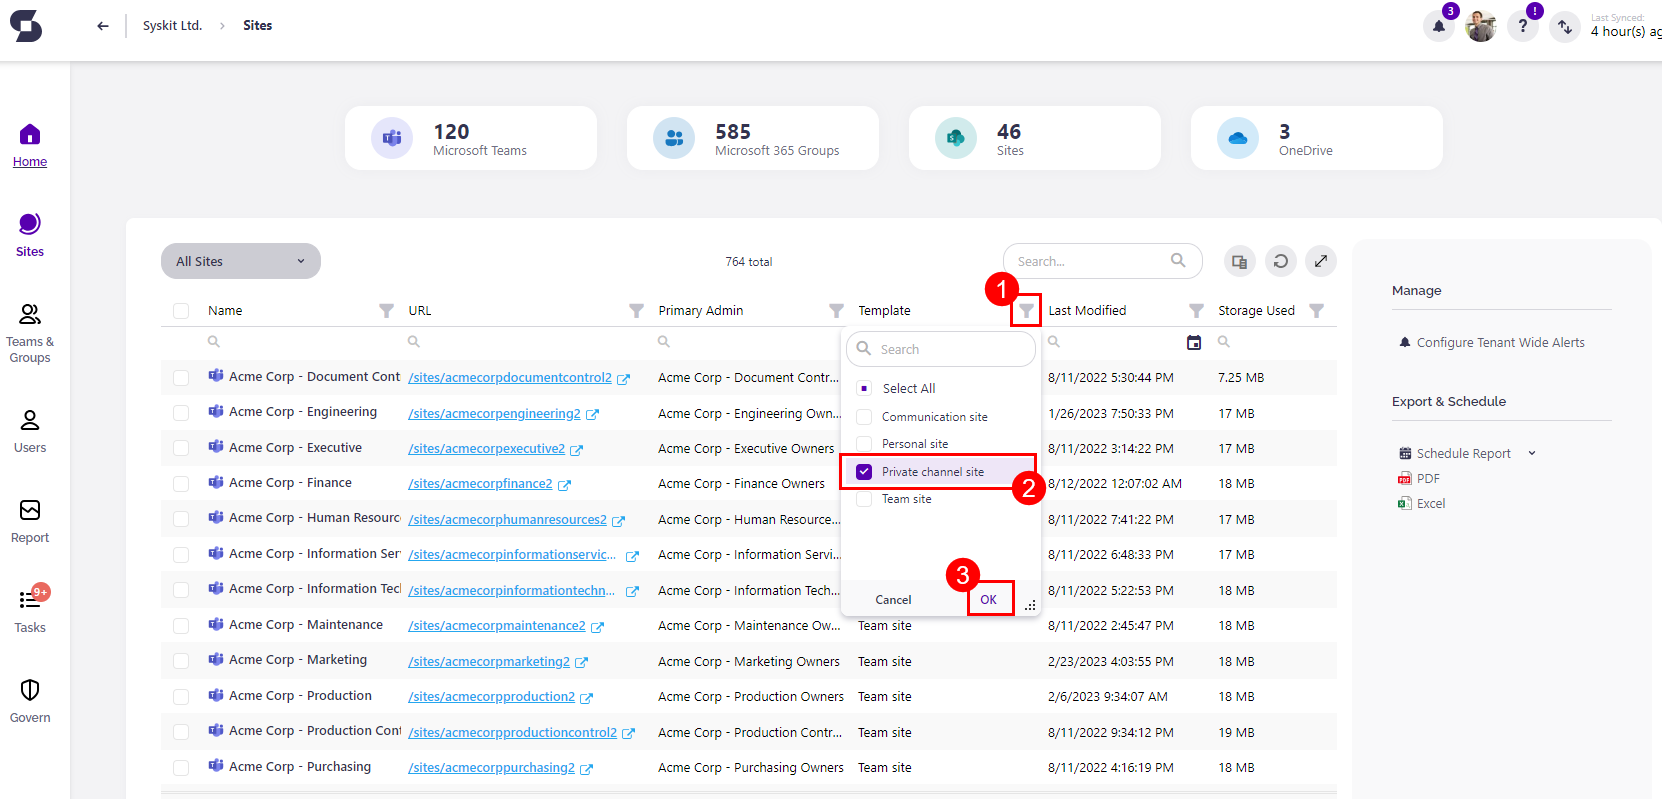Open filter for Primary Admin column
1662x799 pixels.
click(836, 311)
